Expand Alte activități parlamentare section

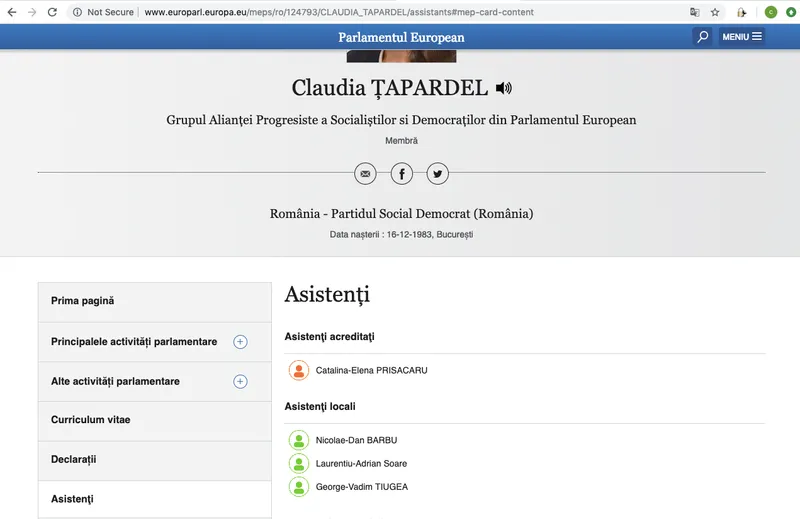click(240, 382)
